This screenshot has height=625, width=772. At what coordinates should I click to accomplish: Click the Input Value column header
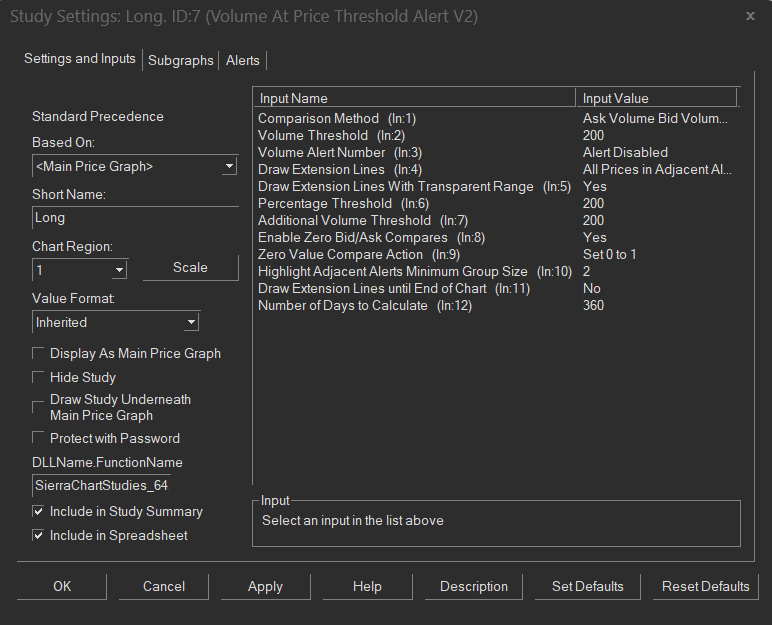click(655, 98)
